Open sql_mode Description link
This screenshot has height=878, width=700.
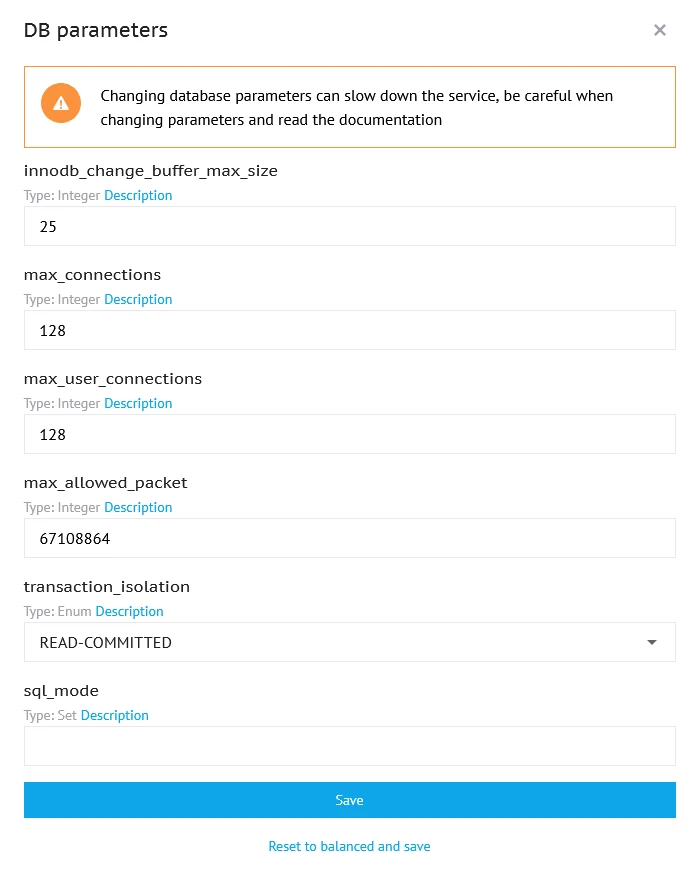pyautogui.click(x=114, y=716)
